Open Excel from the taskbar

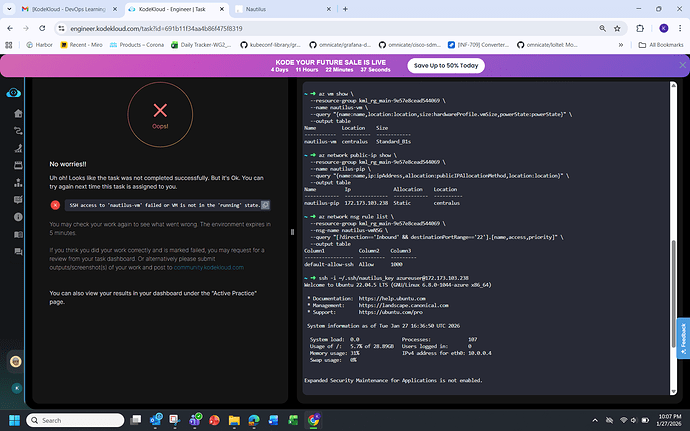click(x=293, y=420)
